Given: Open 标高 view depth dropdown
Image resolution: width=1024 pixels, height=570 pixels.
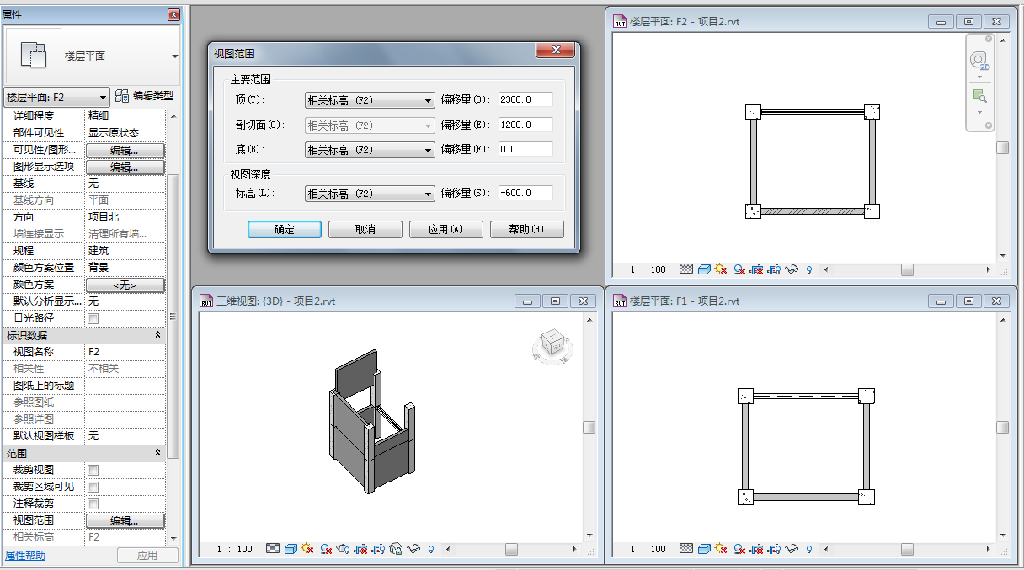Looking at the screenshot, I should 370,193.
